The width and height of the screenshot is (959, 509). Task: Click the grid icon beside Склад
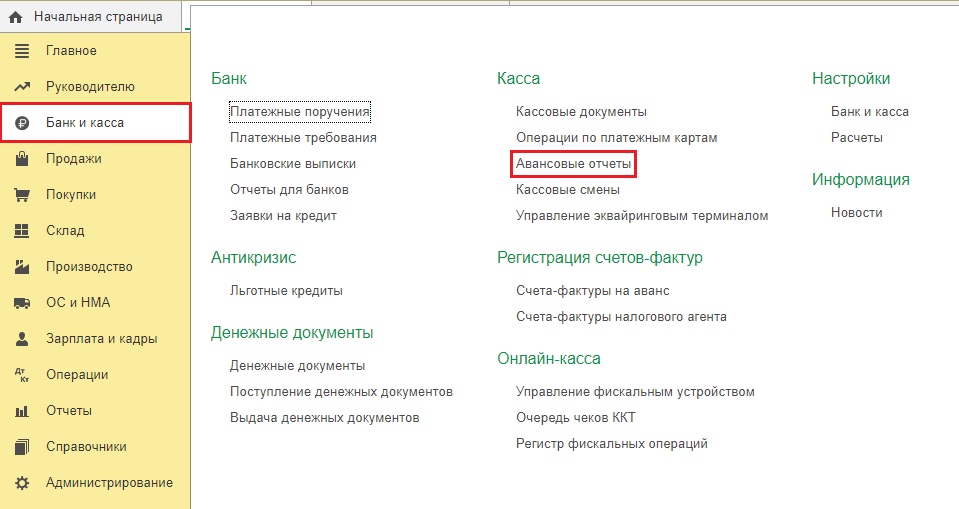click(22, 231)
